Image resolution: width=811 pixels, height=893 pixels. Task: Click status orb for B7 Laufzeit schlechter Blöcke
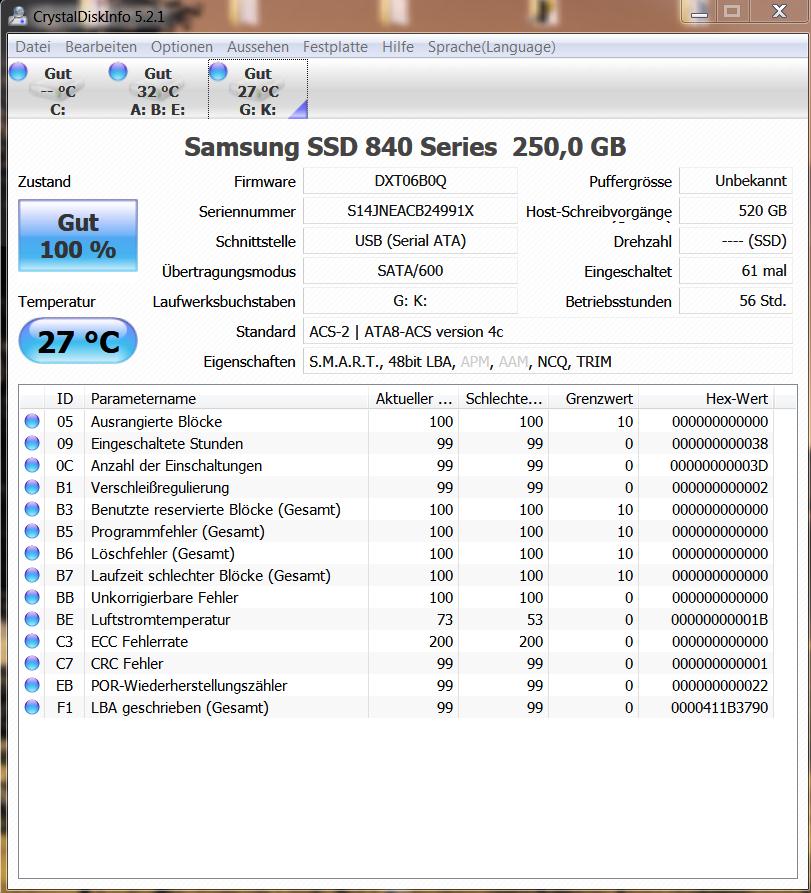pos(32,575)
